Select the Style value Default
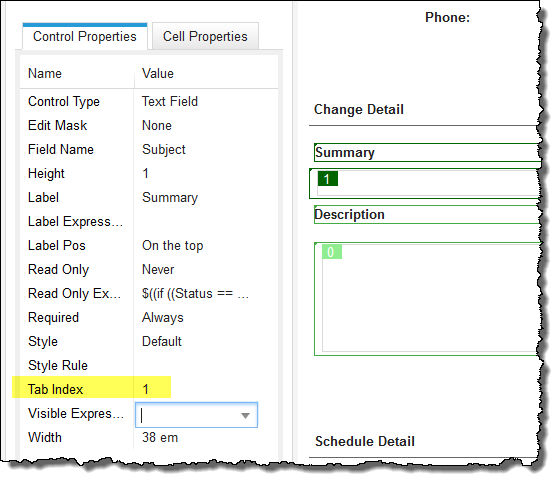559x481 pixels. point(161,342)
